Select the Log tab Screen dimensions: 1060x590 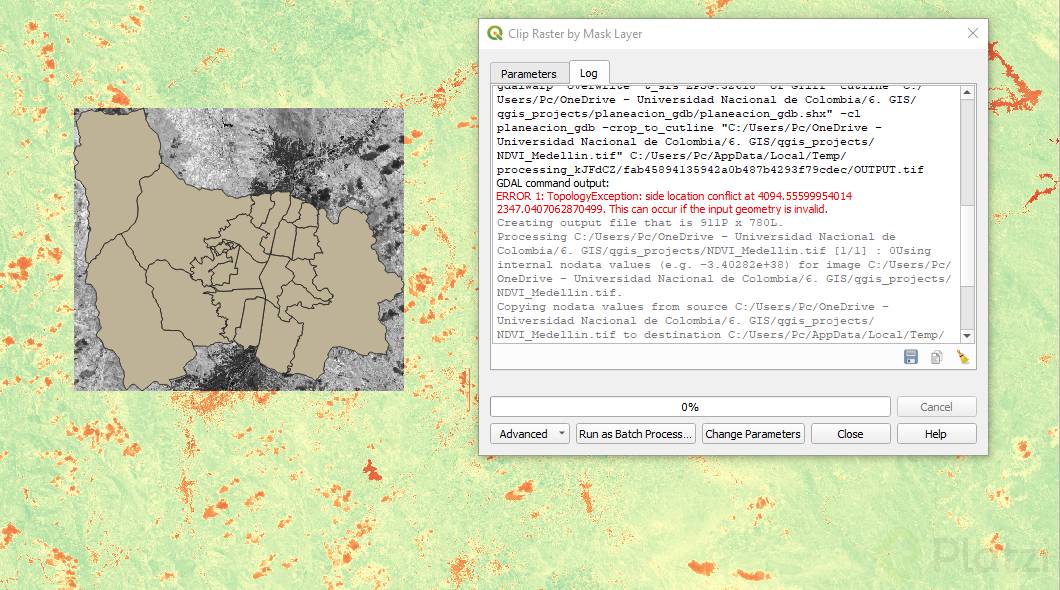(588, 73)
